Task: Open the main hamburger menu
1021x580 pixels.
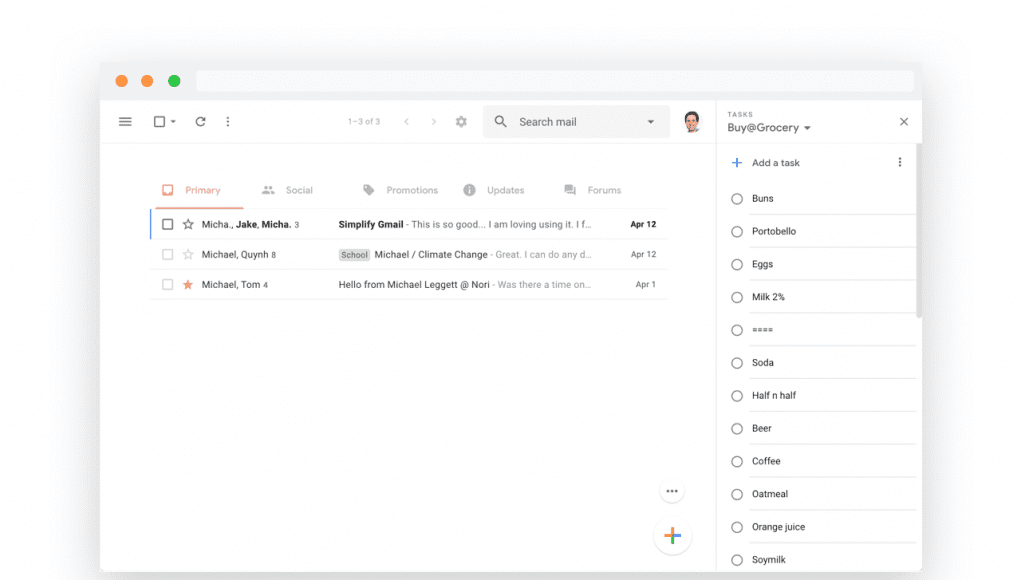Action: pos(125,122)
